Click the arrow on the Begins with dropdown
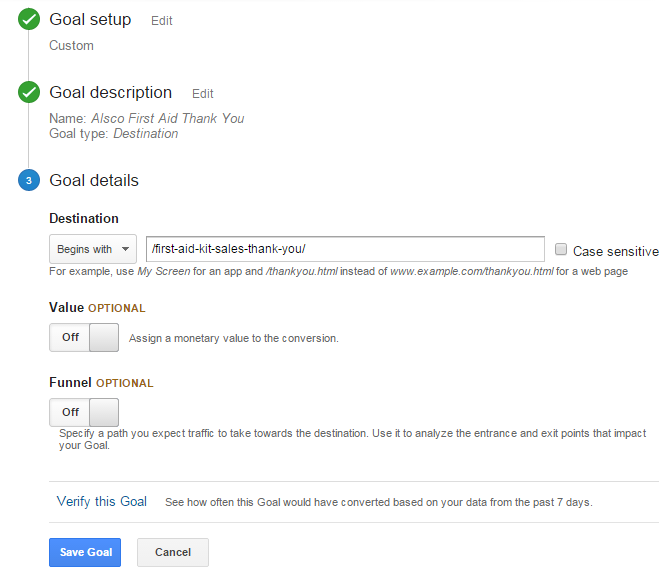The height and width of the screenshot is (579, 672). [126, 249]
